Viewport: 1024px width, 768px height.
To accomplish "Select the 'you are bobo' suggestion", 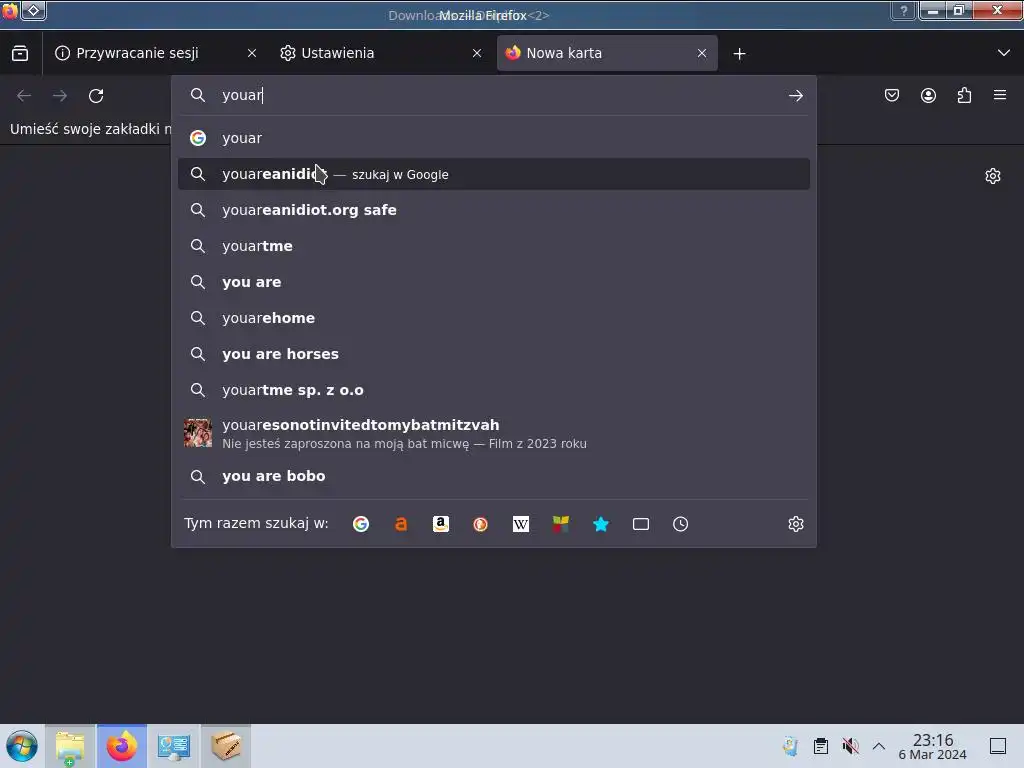I will point(494,476).
